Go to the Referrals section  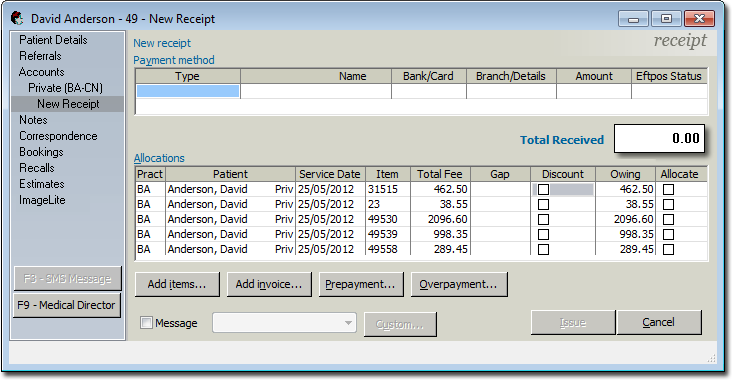pyautogui.click(x=40, y=56)
